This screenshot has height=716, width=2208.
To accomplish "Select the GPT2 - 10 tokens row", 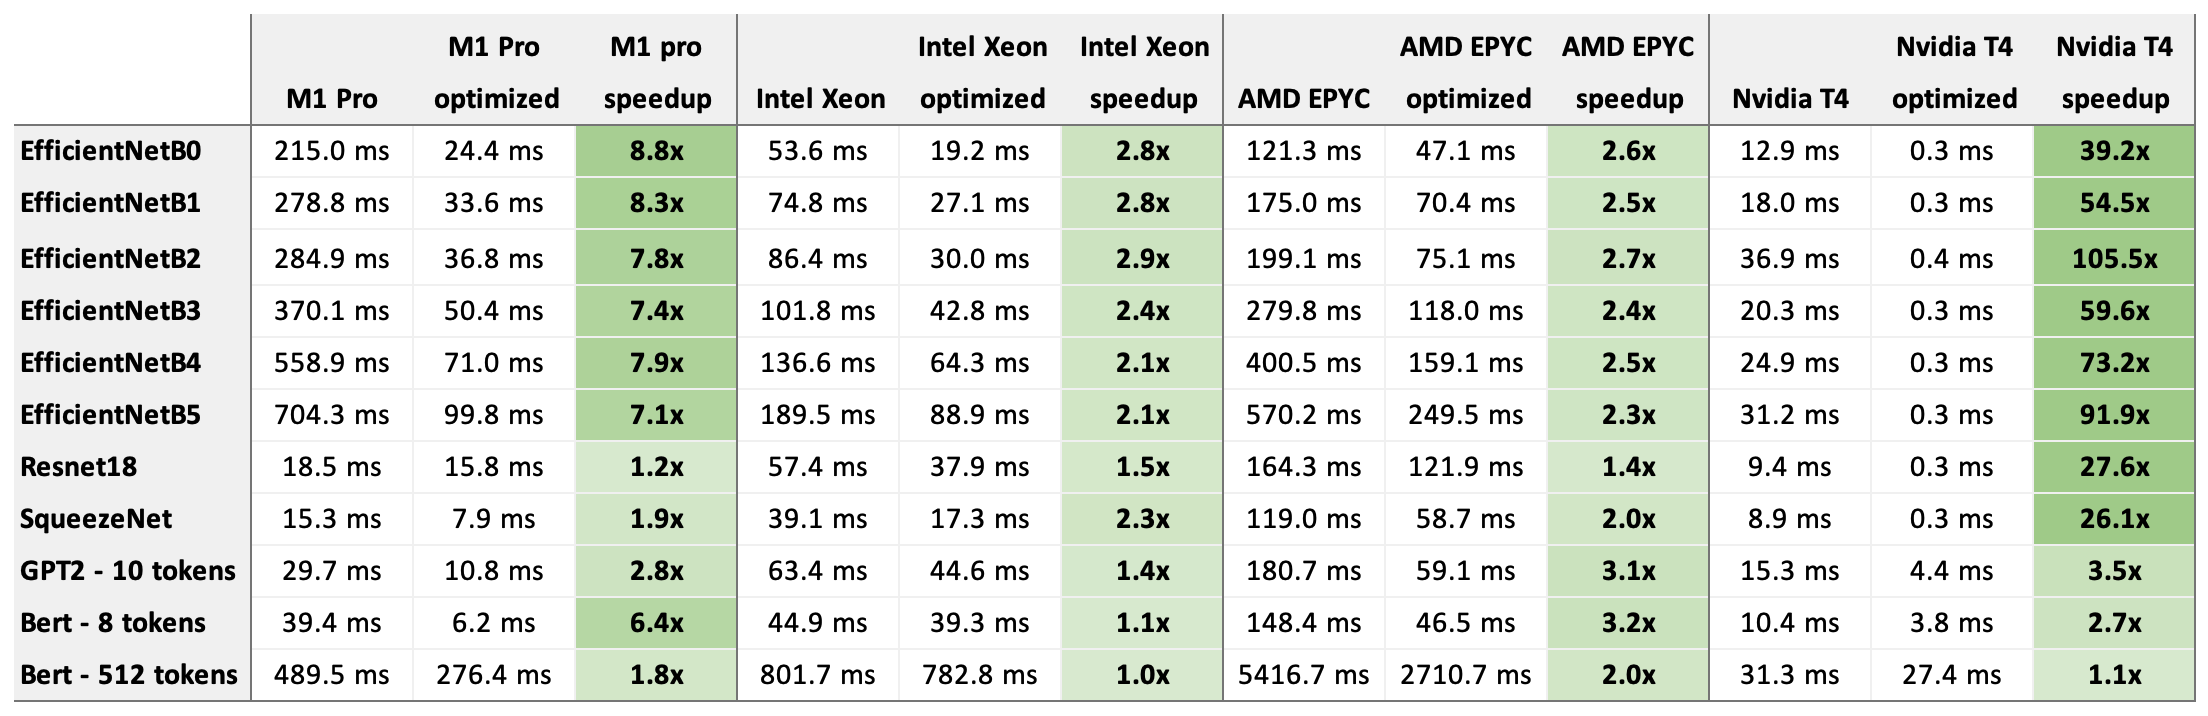I will 128,571.
